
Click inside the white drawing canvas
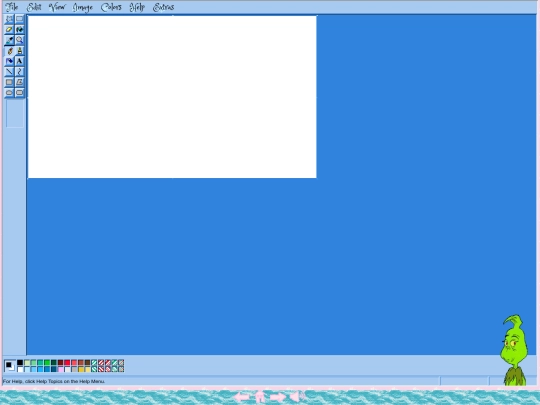[172, 97]
